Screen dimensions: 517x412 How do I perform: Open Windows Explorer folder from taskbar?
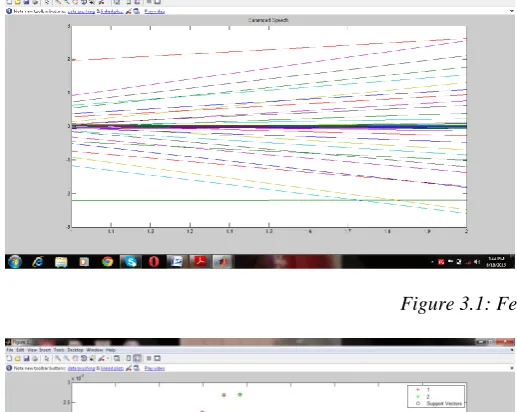click(x=61, y=262)
